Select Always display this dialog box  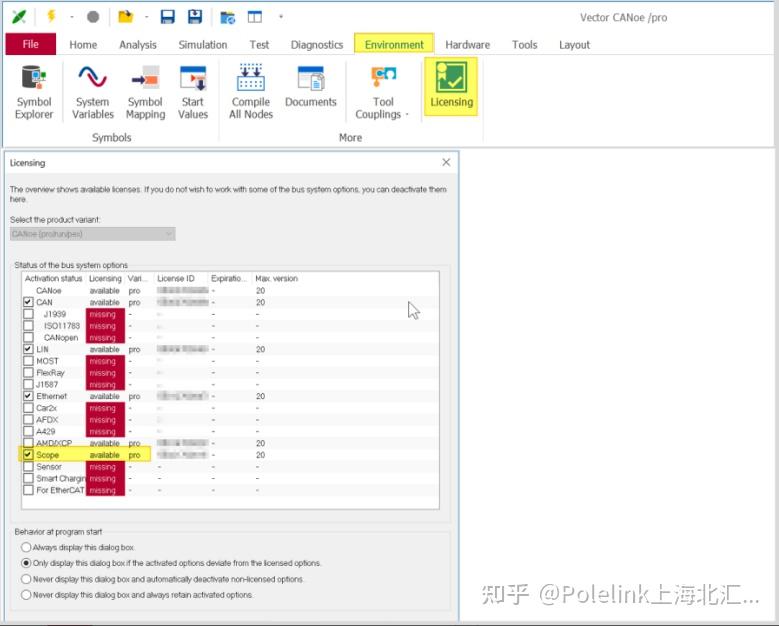pyautogui.click(x=26, y=547)
